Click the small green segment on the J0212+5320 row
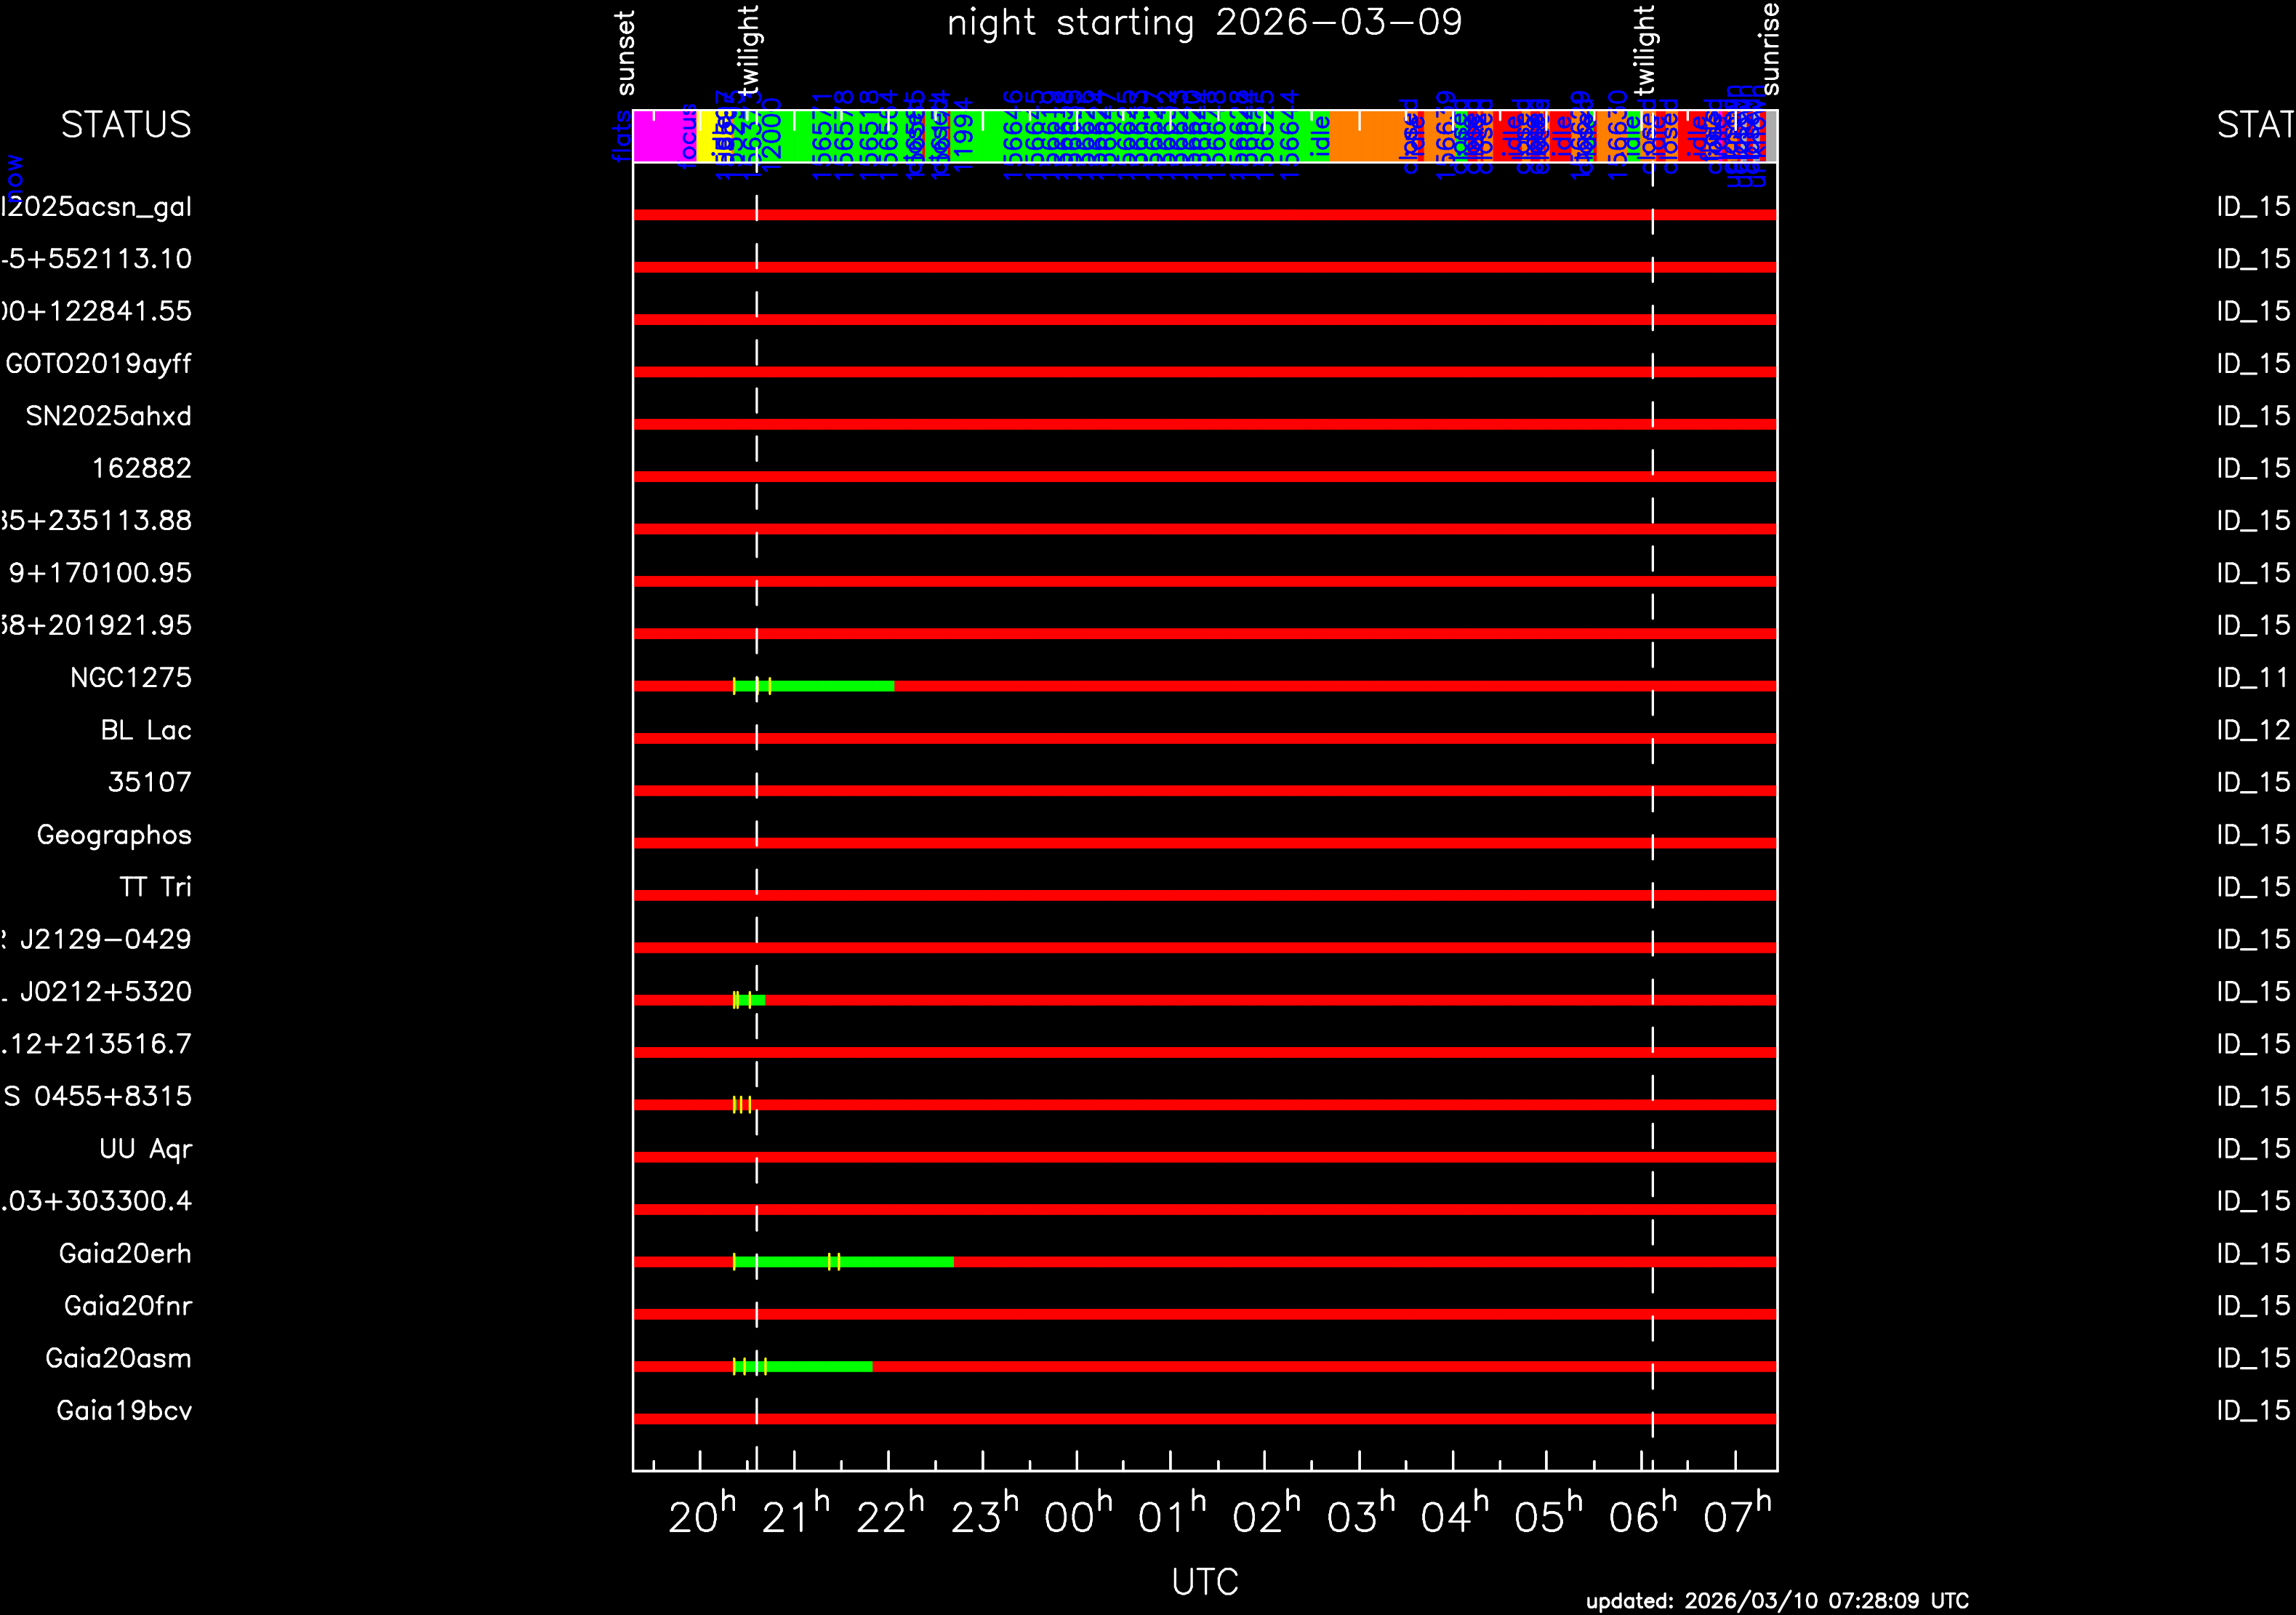The height and width of the screenshot is (1615, 2296). [x=758, y=1000]
